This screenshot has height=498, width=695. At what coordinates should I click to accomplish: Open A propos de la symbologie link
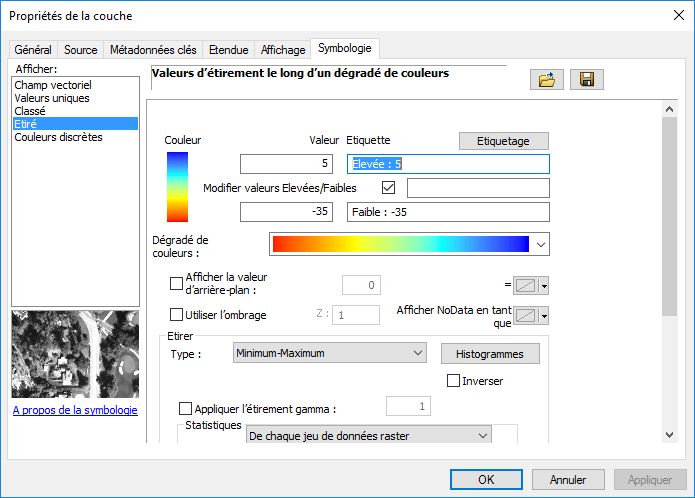pos(75,410)
